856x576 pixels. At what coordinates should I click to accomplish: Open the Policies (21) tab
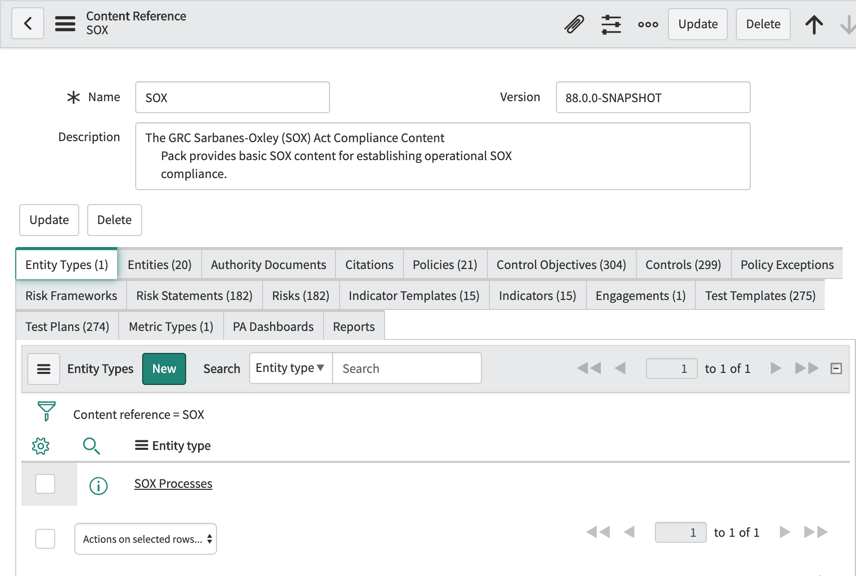coord(445,265)
